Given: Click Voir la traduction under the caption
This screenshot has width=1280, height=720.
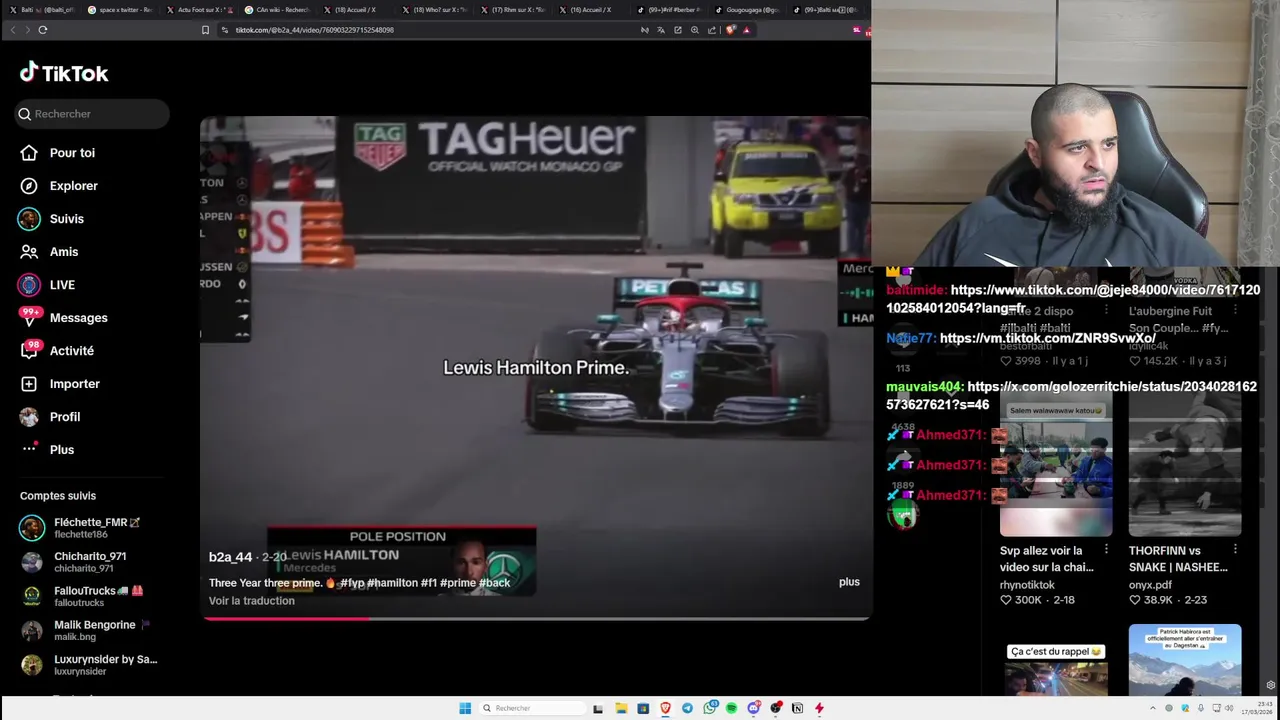Looking at the screenshot, I should tap(252, 601).
